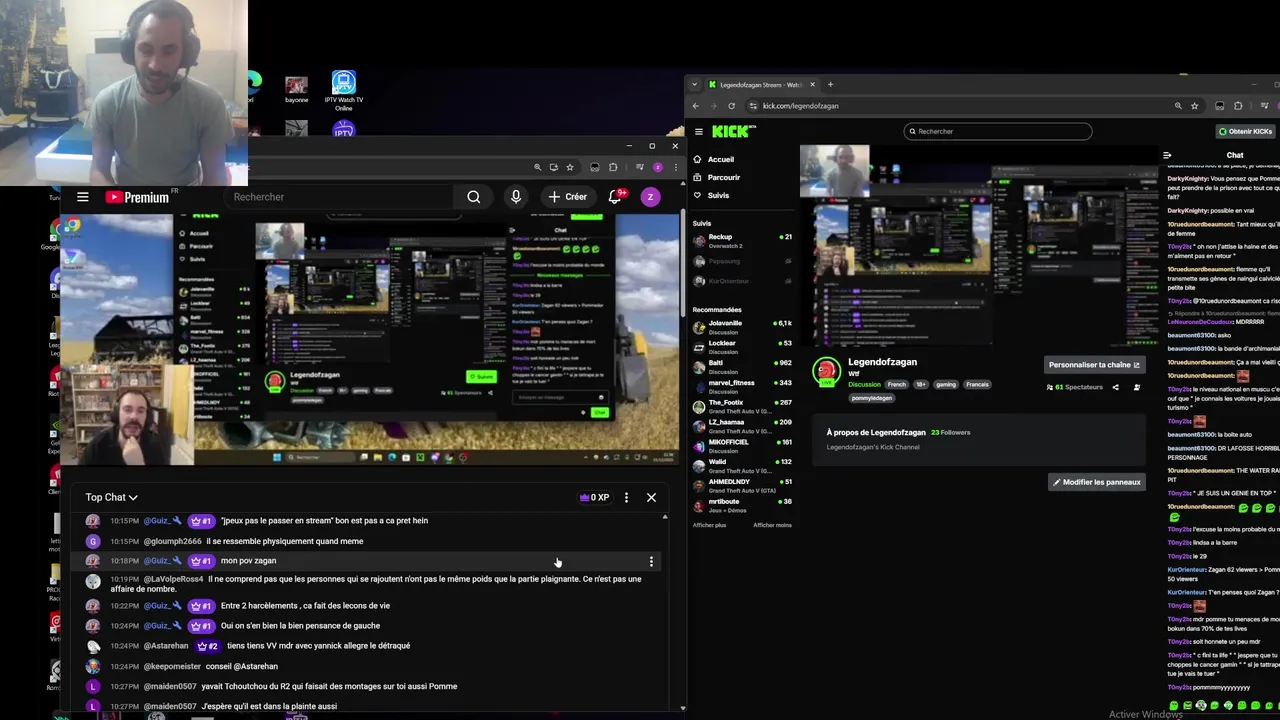This screenshot has height=720, width=1280.
Task: Focus the YouTube Rechercher search field
Action: pos(340,197)
